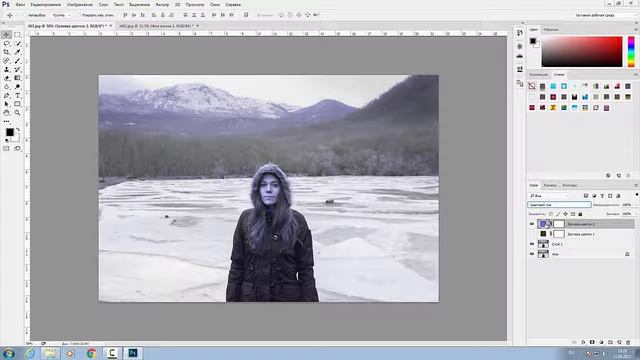
Task: Open the layer blend mode dropdown
Action: point(560,205)
